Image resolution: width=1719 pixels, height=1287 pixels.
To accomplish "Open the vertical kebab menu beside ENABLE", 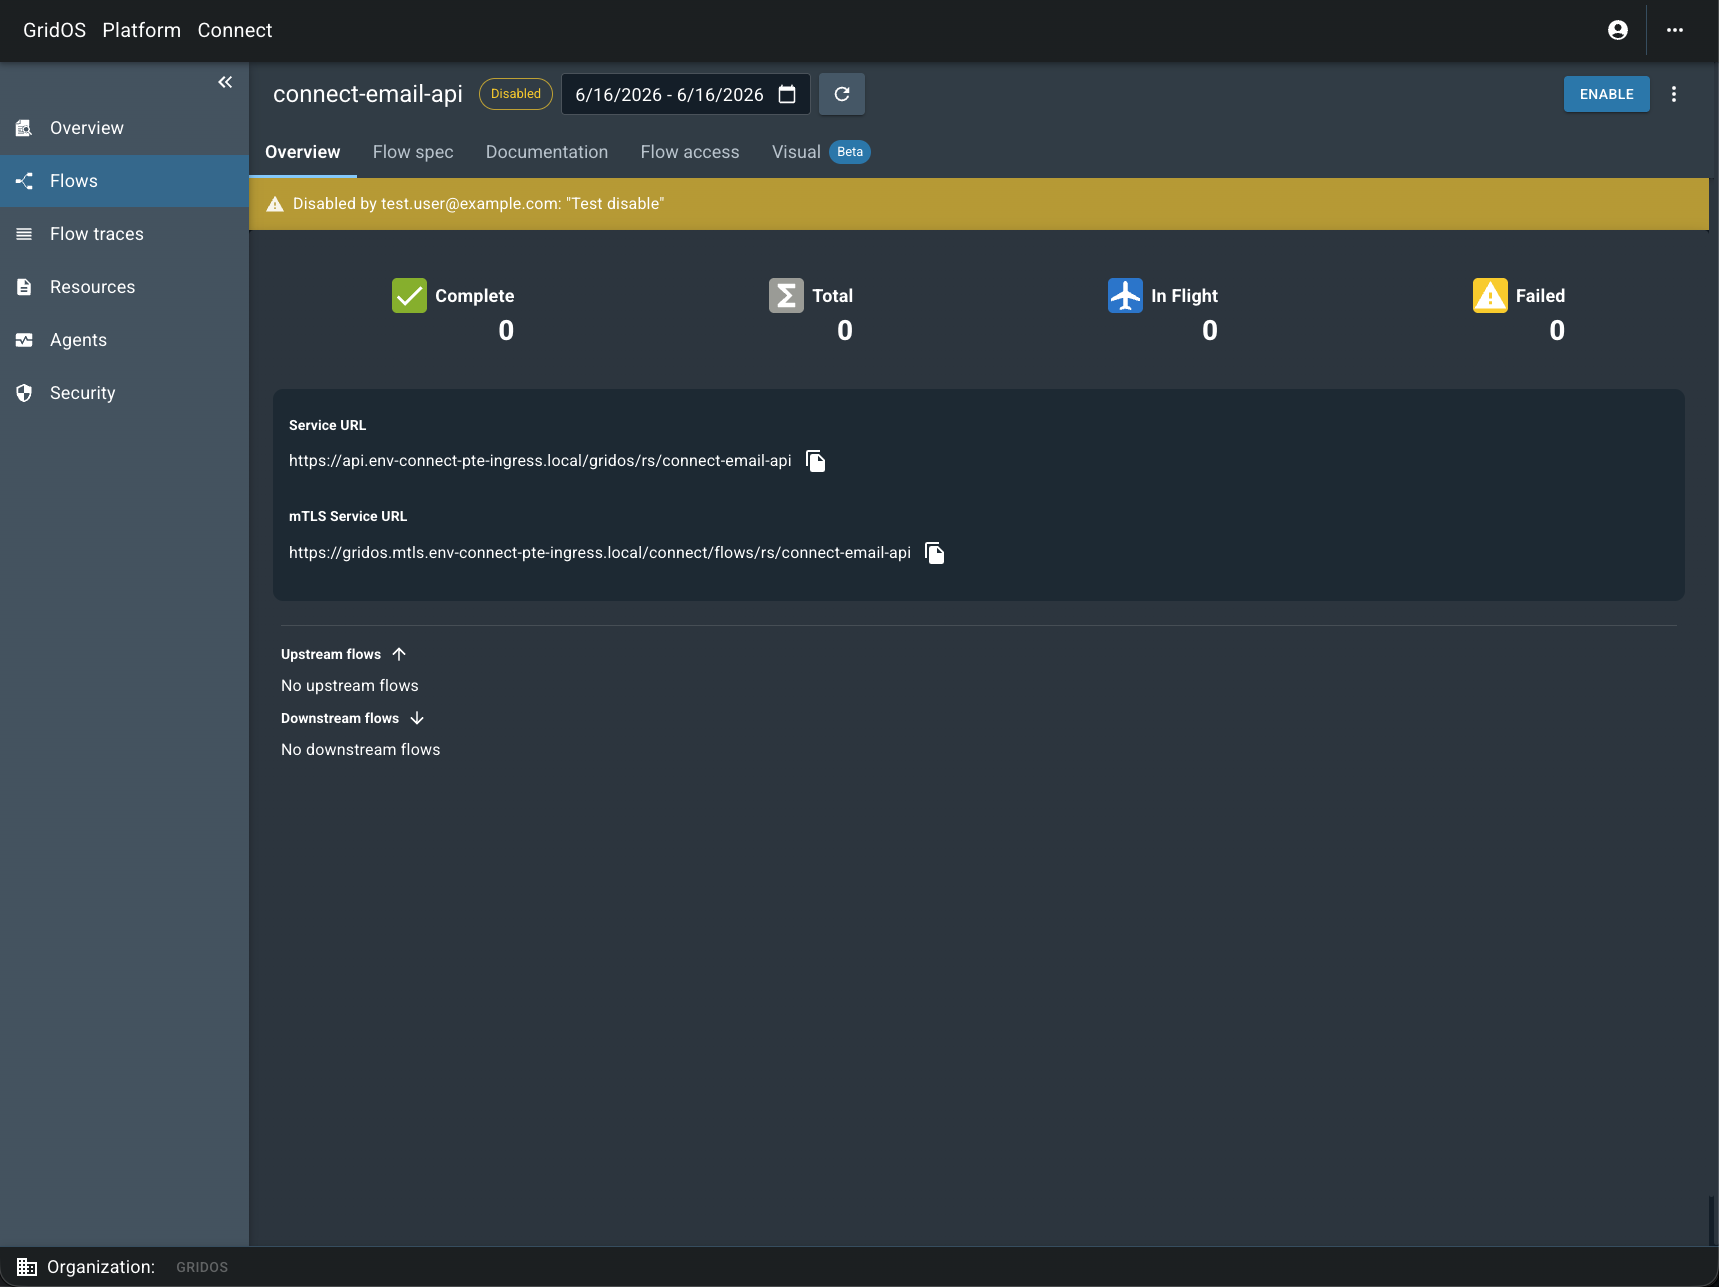I will click(x=1674, y=94).
